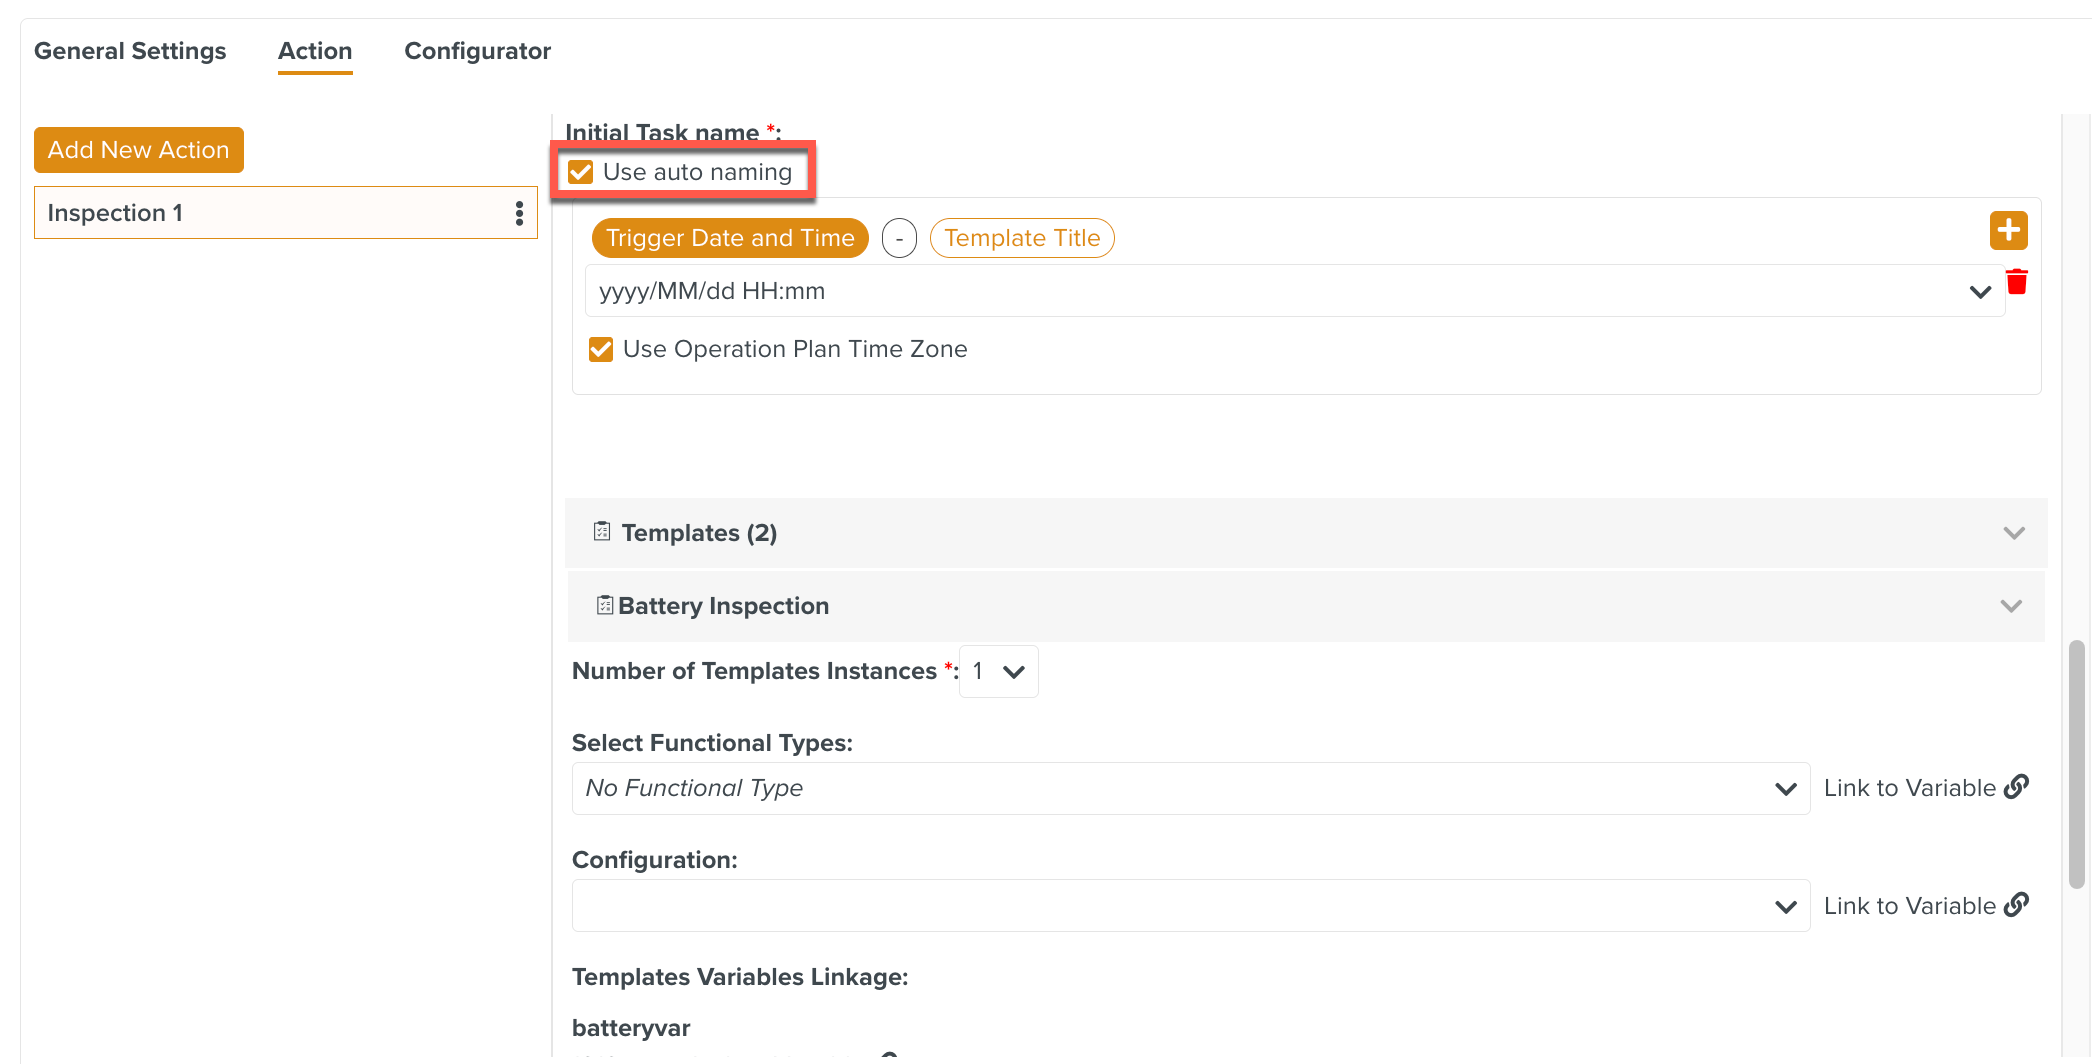
Task: Click link icon beside Configuration variable
Action: point(2017,905)
